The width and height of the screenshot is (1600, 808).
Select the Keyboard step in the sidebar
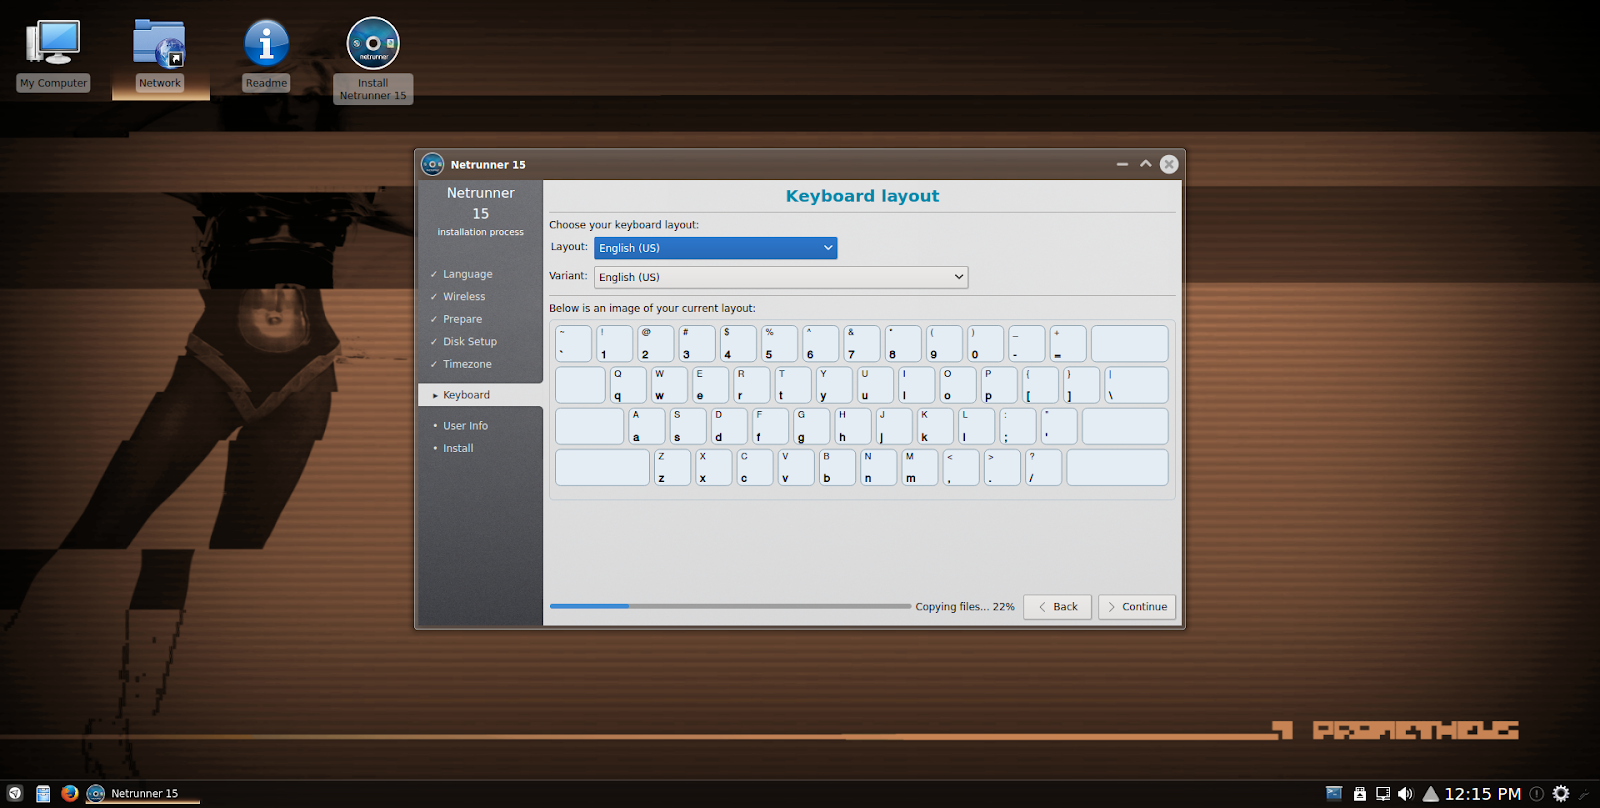tap(480, 395)
